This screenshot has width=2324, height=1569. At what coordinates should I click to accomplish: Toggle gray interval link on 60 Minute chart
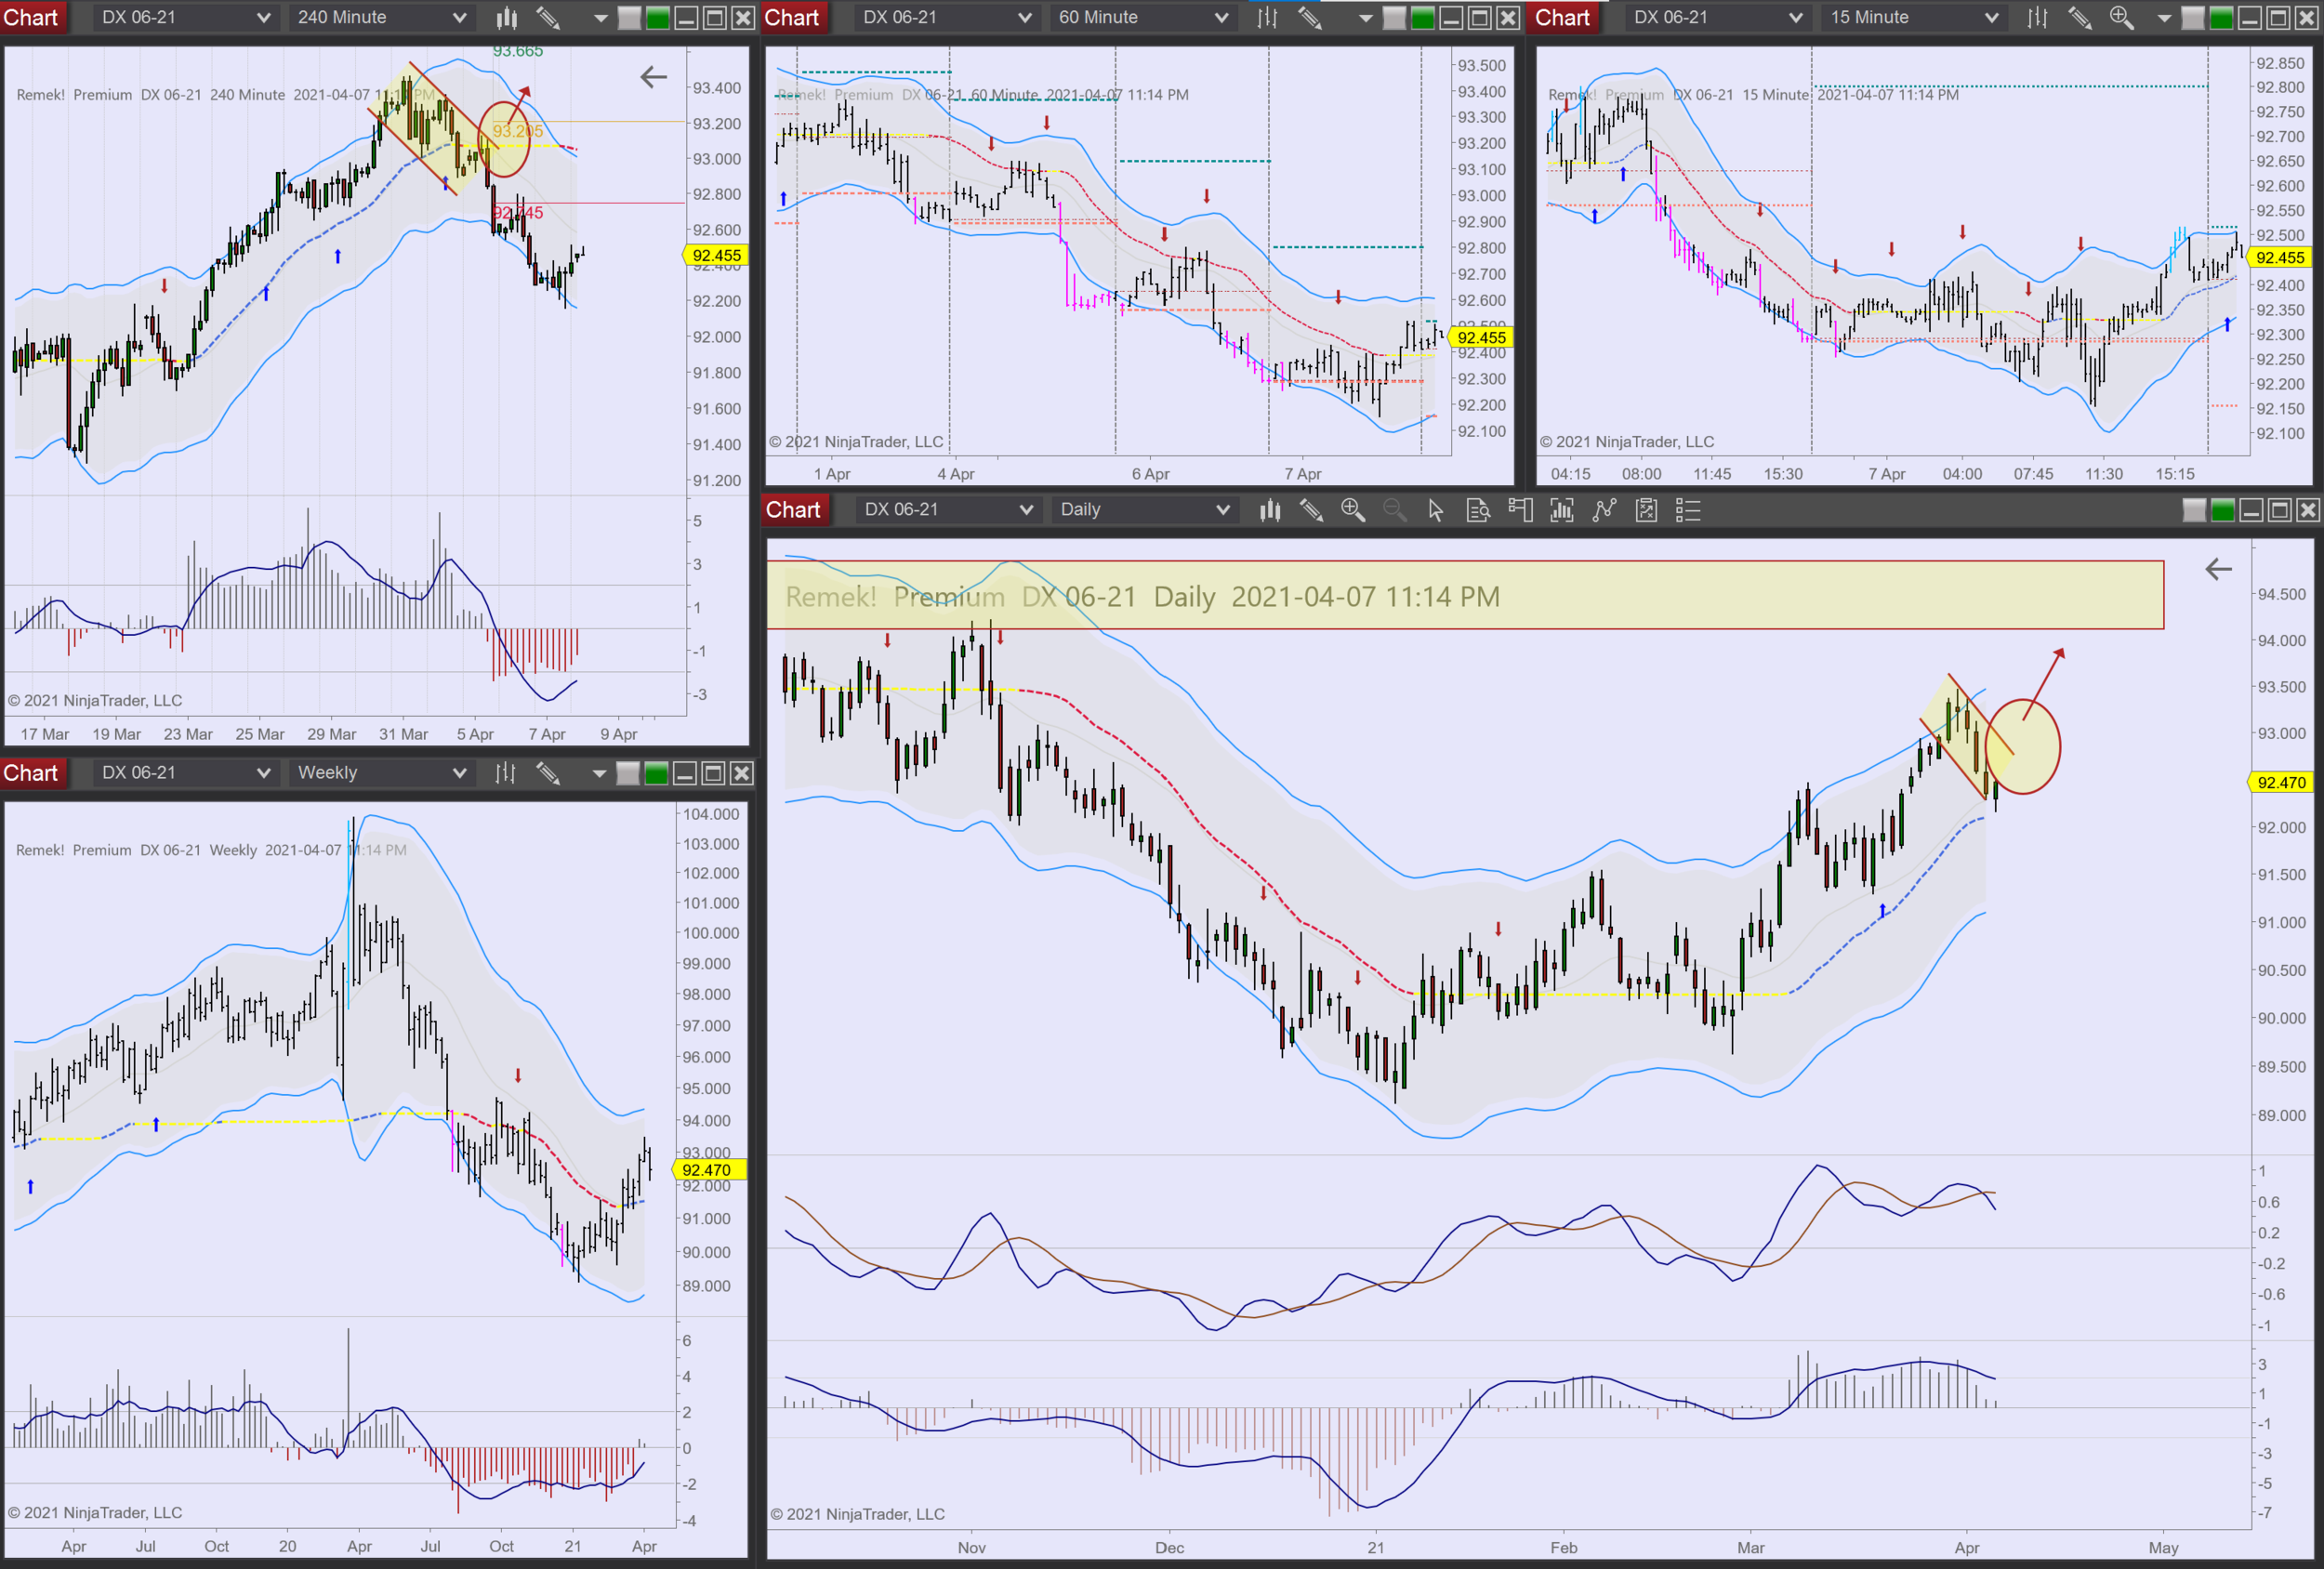(x=1394, y=17)
